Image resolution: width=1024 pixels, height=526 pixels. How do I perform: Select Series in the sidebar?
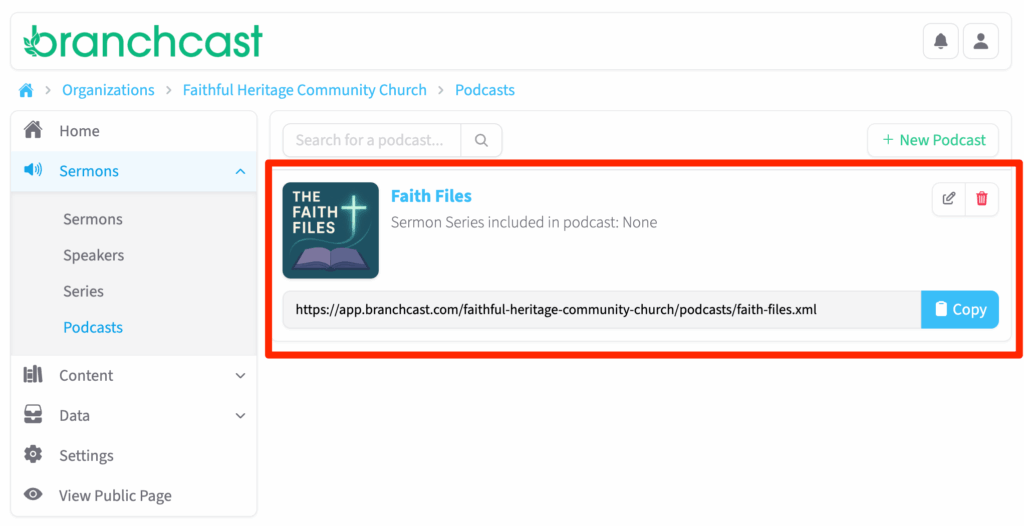(x=83, y=291)
